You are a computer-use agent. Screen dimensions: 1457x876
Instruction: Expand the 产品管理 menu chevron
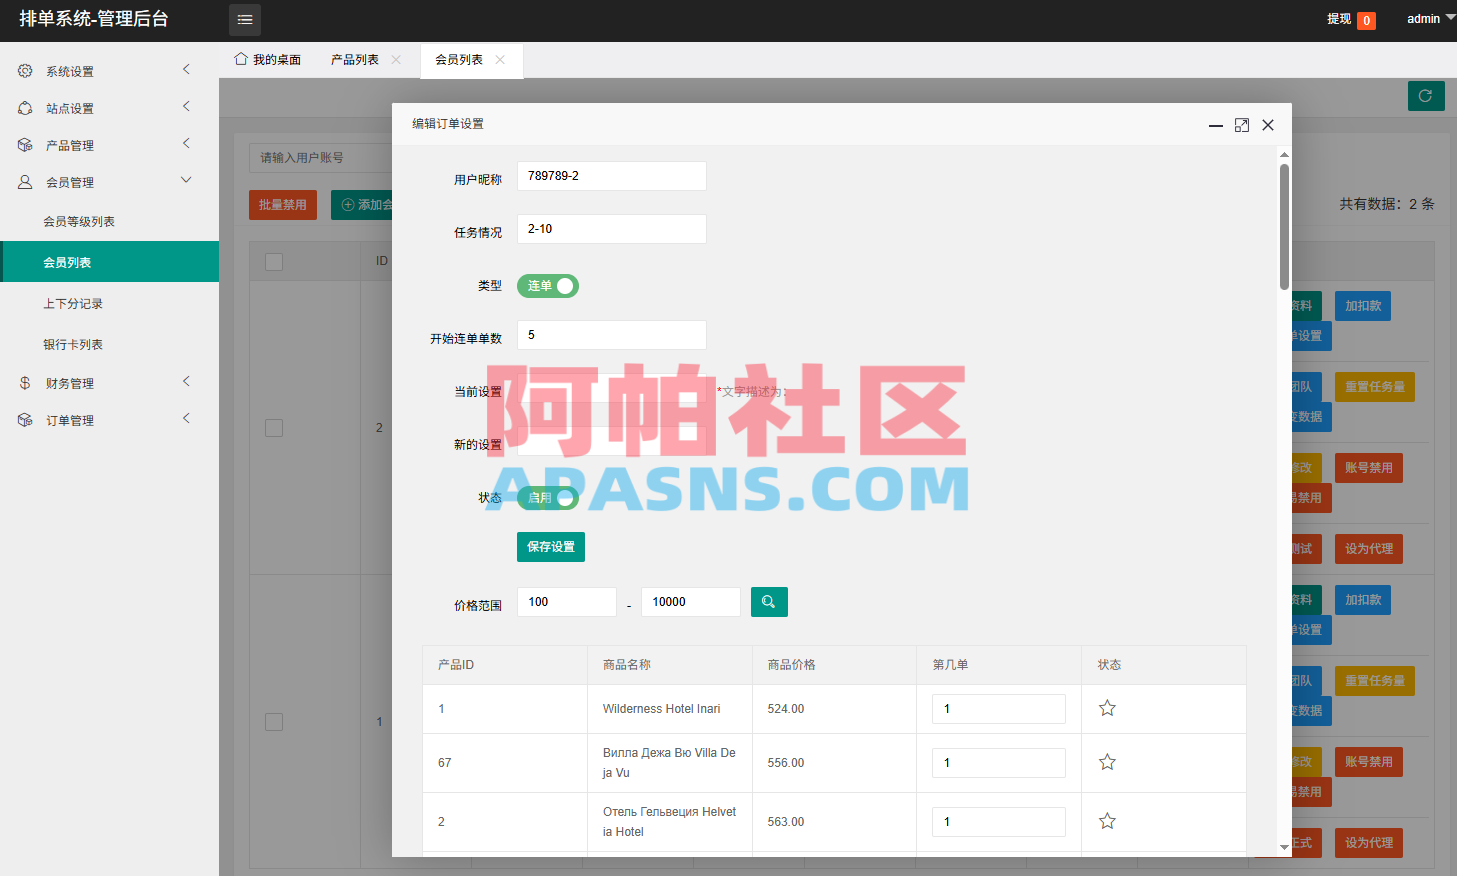tap(186, 143)
